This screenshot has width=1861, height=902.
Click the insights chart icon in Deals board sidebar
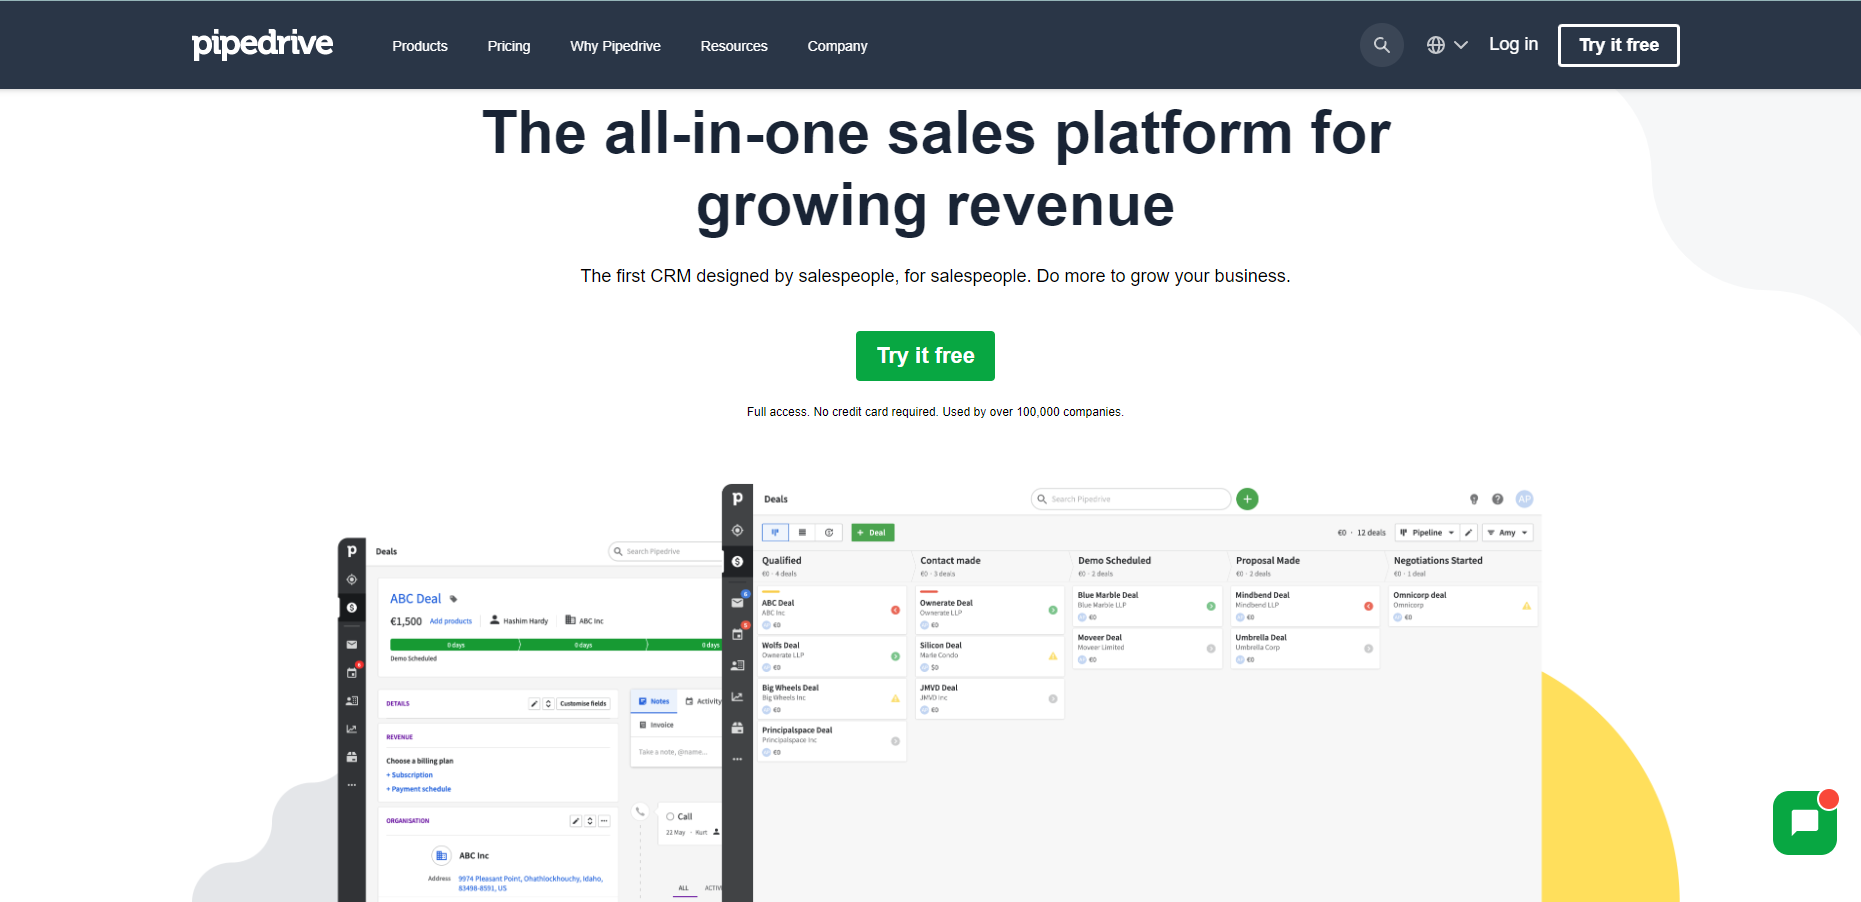[737, 697]
